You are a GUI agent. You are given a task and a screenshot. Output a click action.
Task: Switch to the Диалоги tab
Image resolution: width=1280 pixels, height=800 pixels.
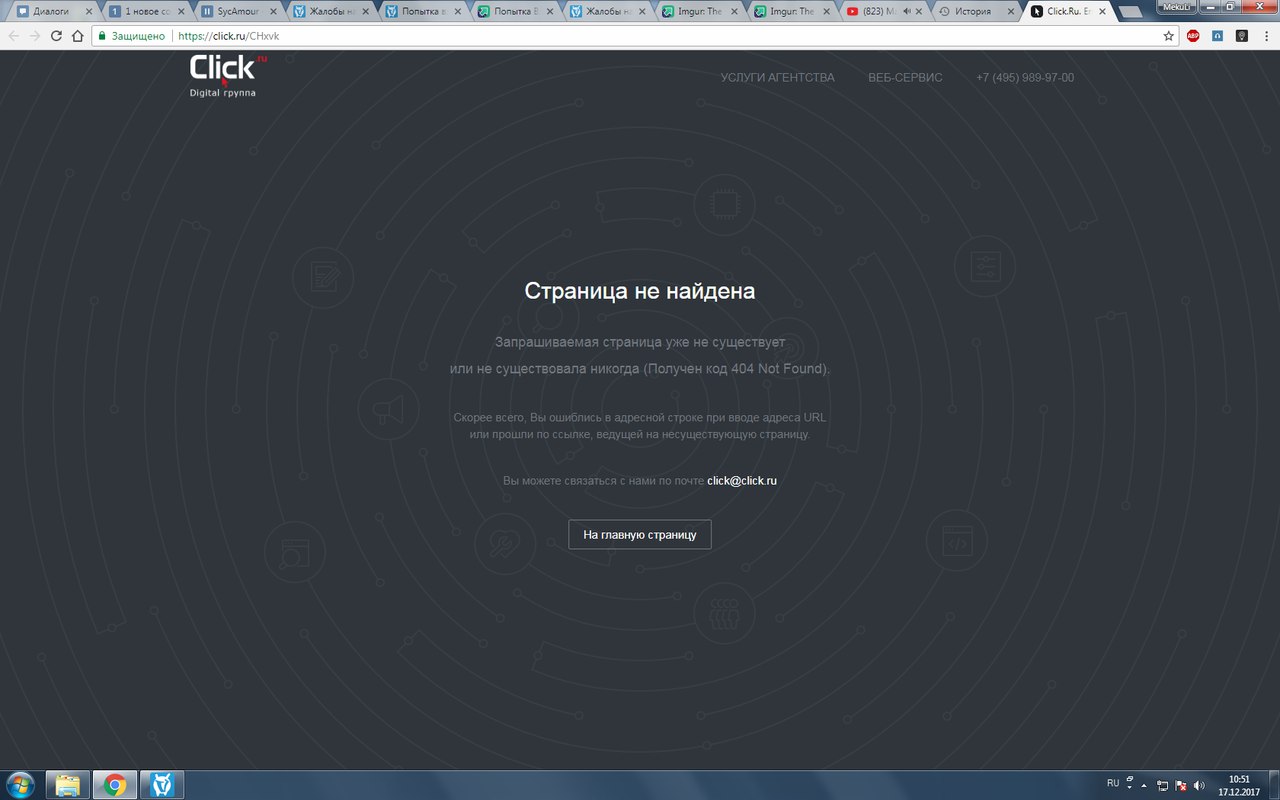pyautogui.click(x=50, y=12)
